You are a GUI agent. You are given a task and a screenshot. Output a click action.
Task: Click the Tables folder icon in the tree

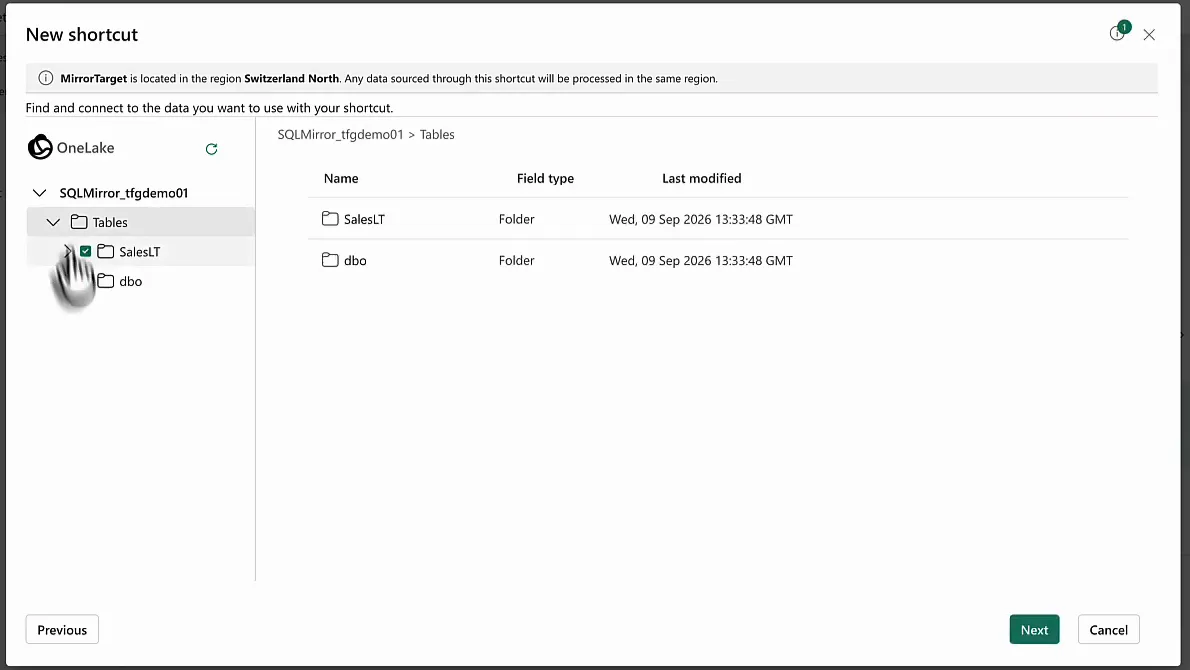click(79, 222)
